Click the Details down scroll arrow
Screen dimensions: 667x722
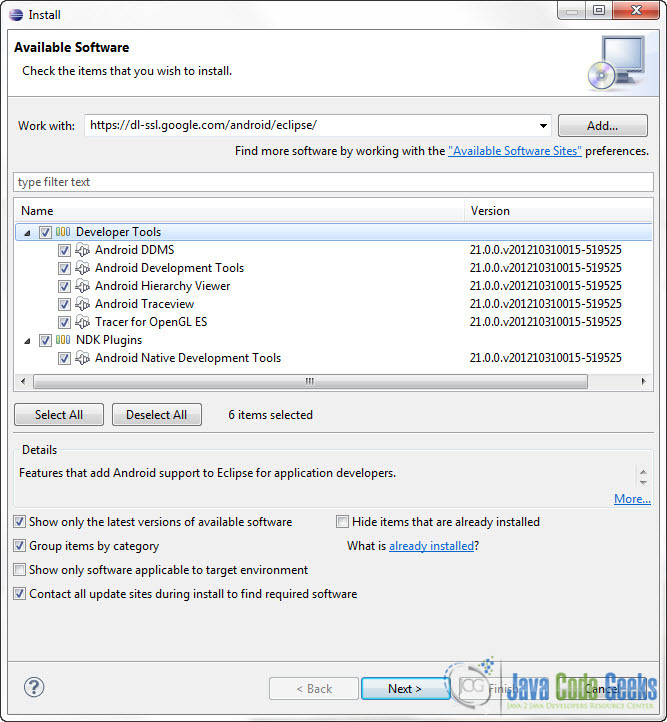644,483
